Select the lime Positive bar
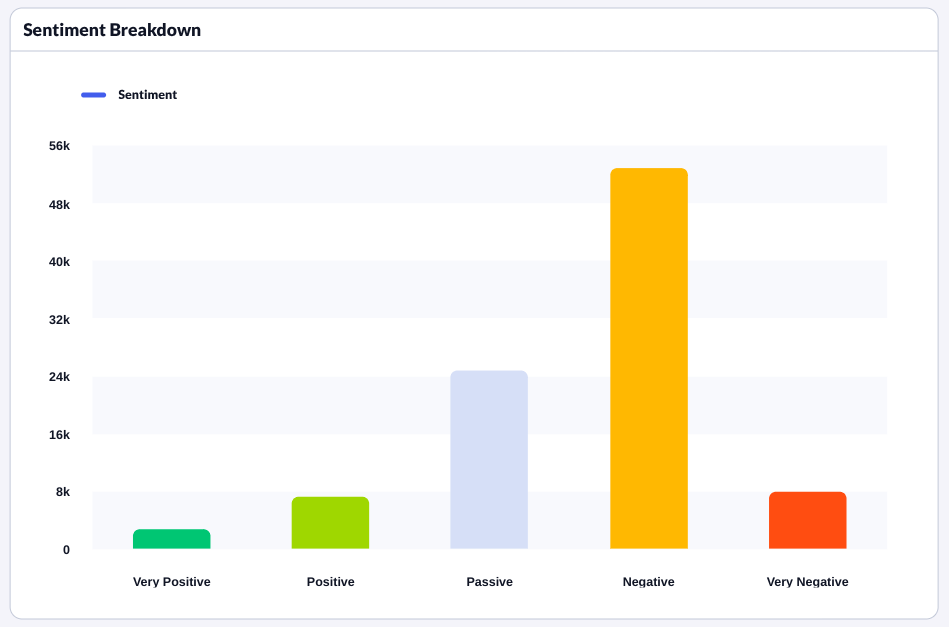 [330, 523]
